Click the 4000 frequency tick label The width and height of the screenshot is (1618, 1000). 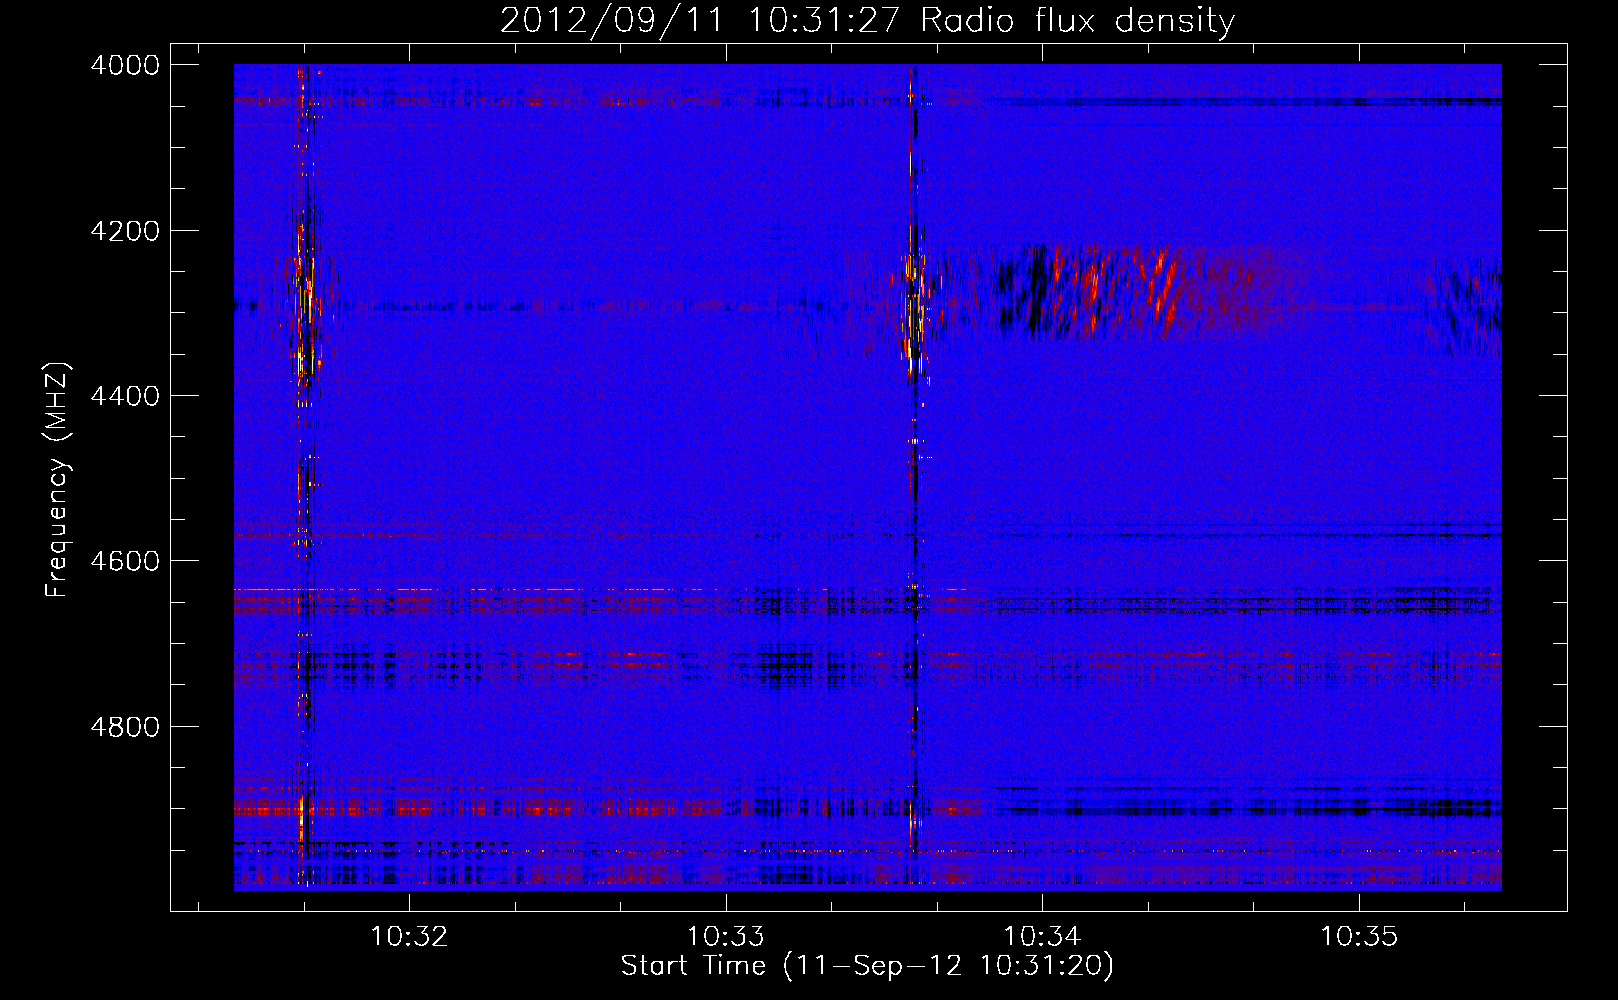125,65
